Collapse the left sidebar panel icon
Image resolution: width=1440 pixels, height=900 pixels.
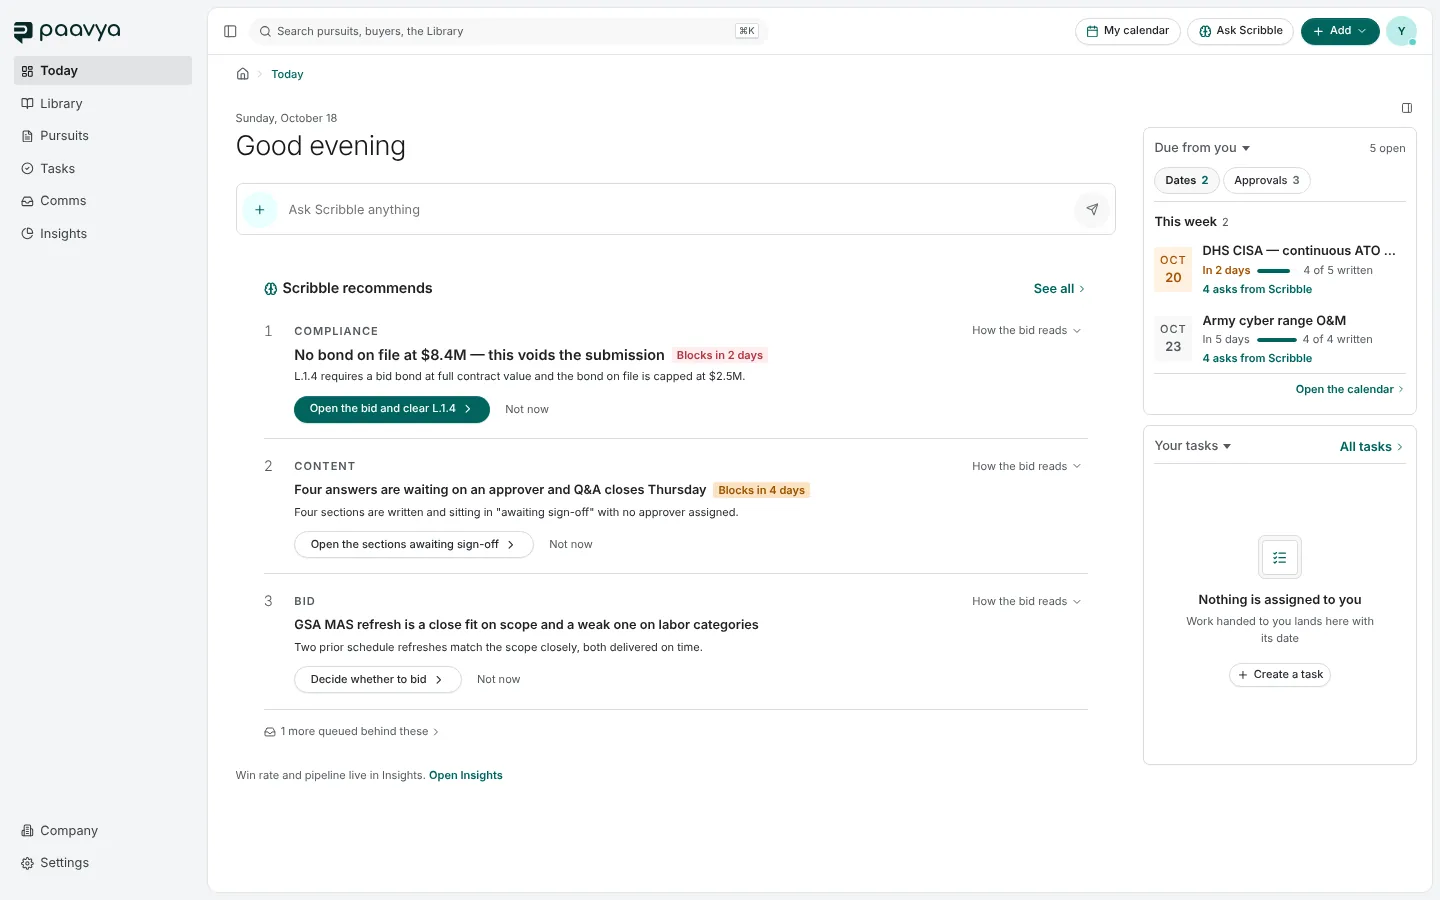[230, 31]
